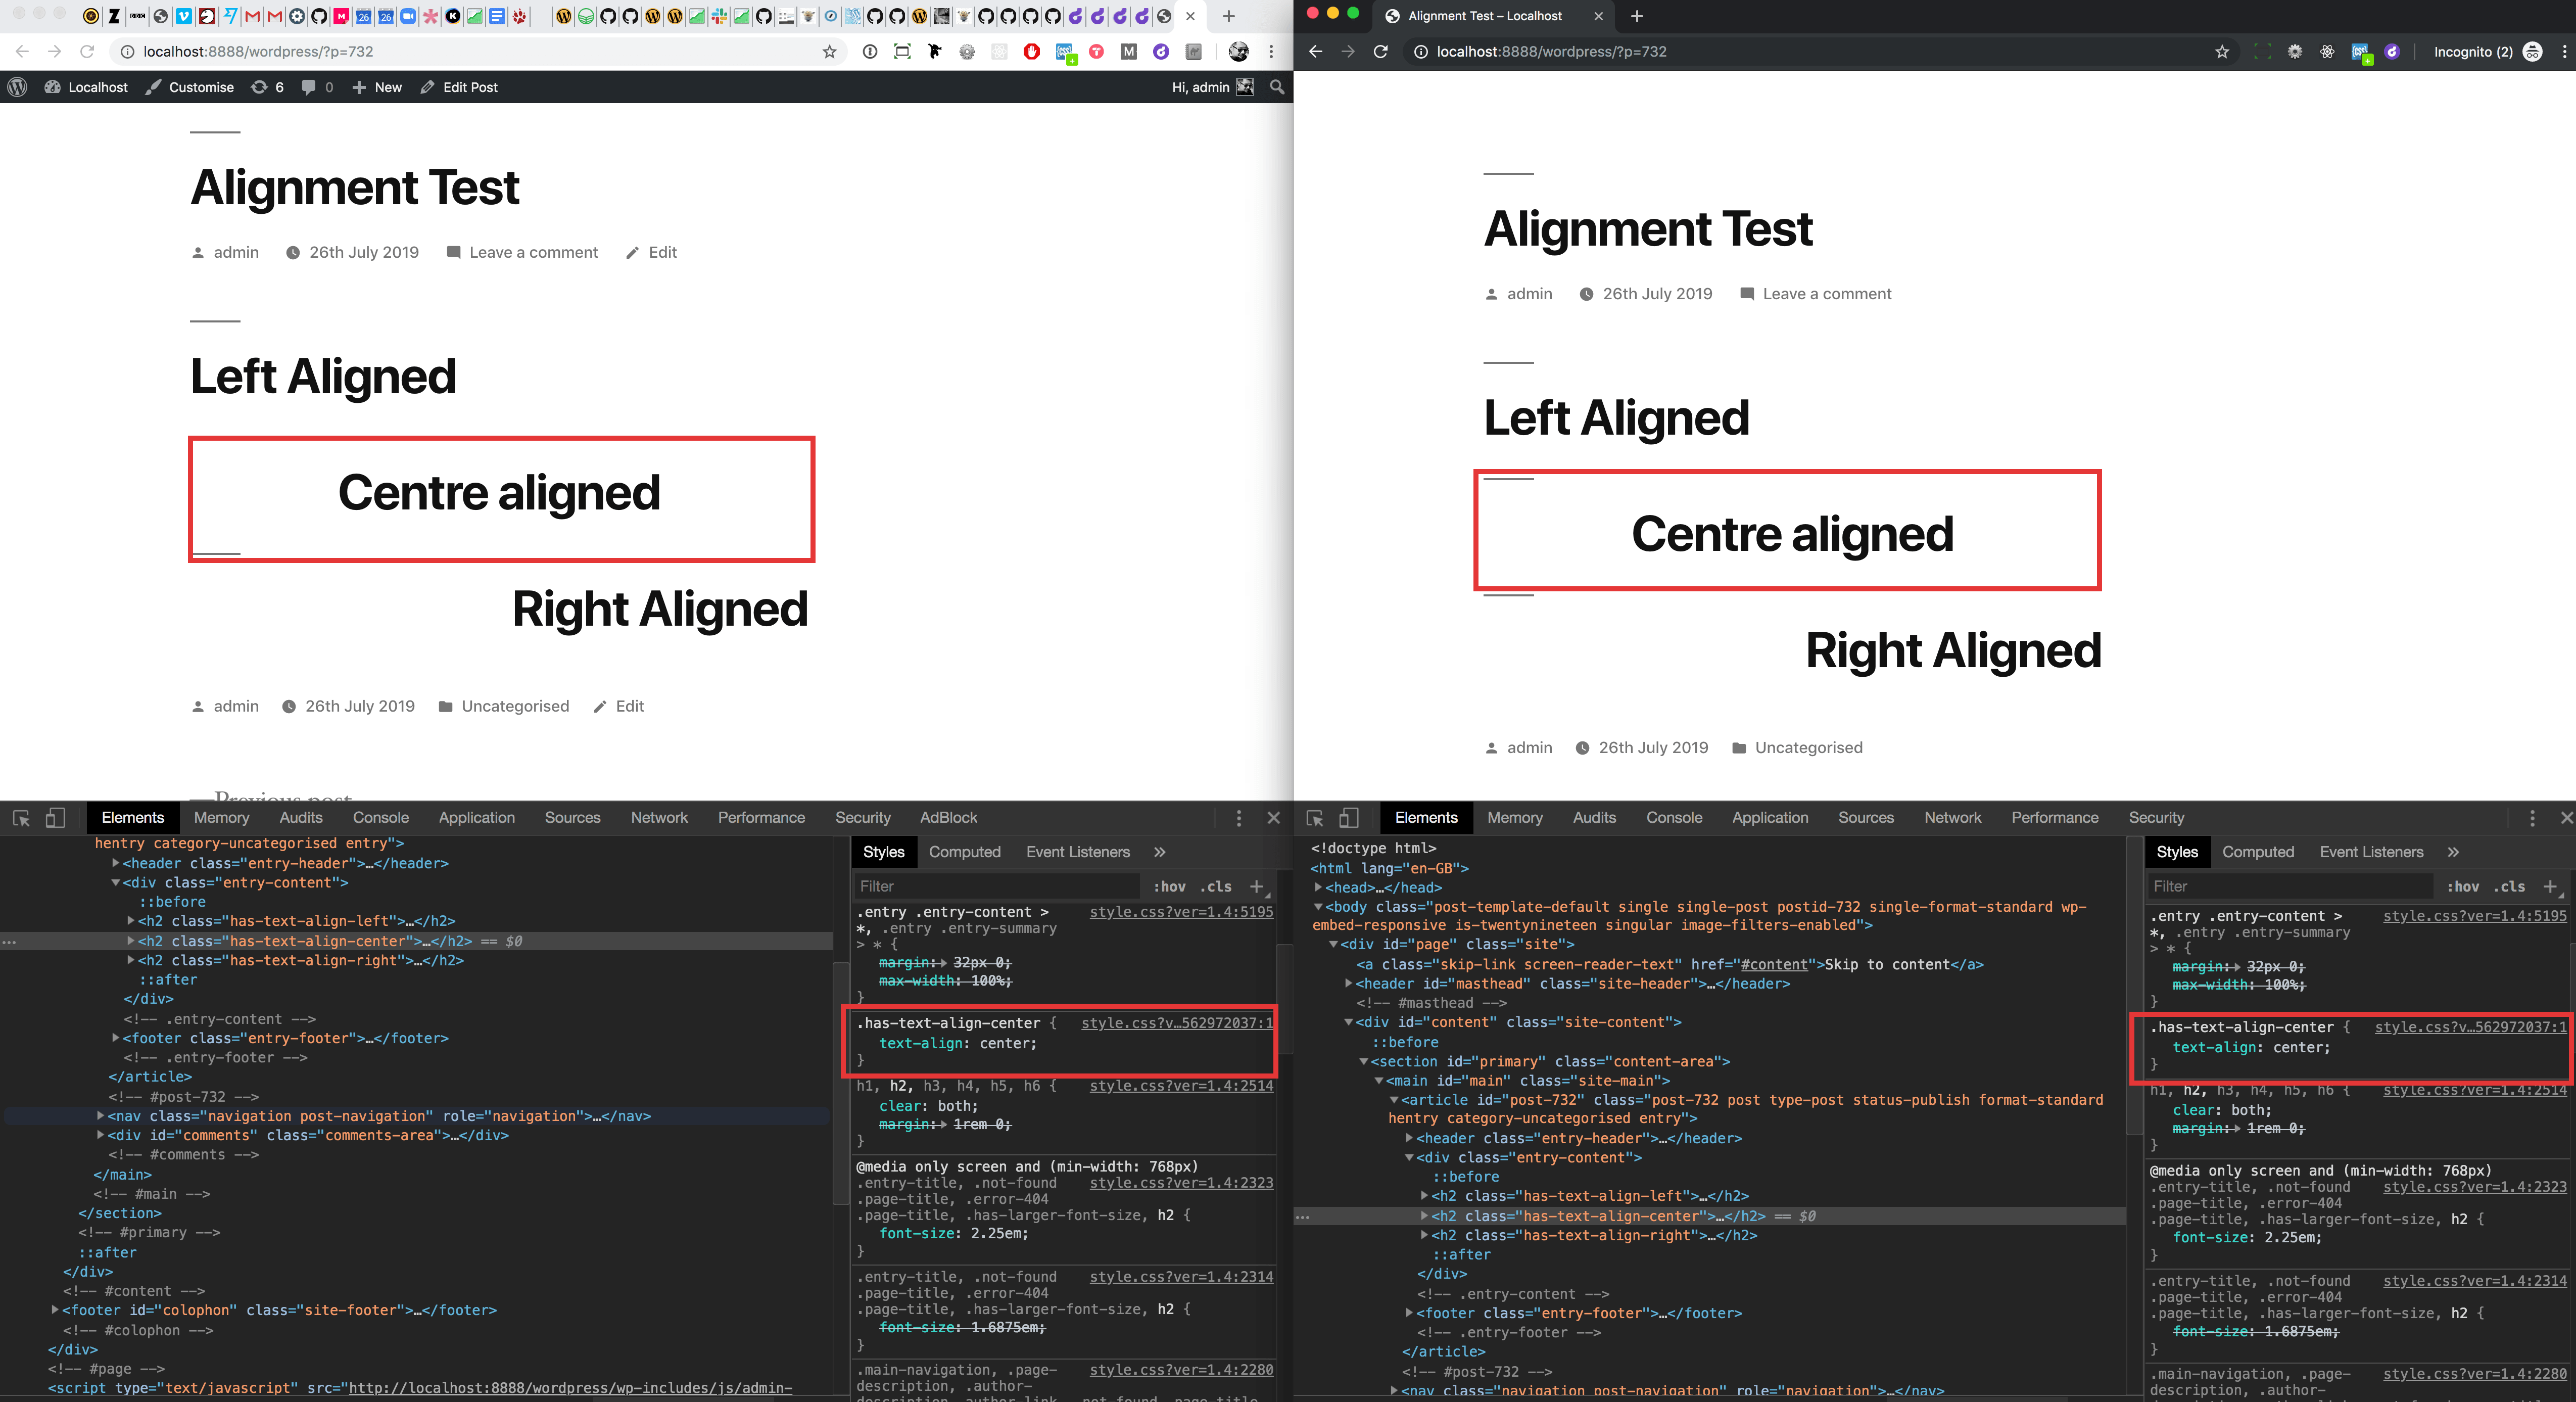Open left DevTools three-dot options menu
Viewport: 2576px width, 1402px height.
click(1238, 818)
